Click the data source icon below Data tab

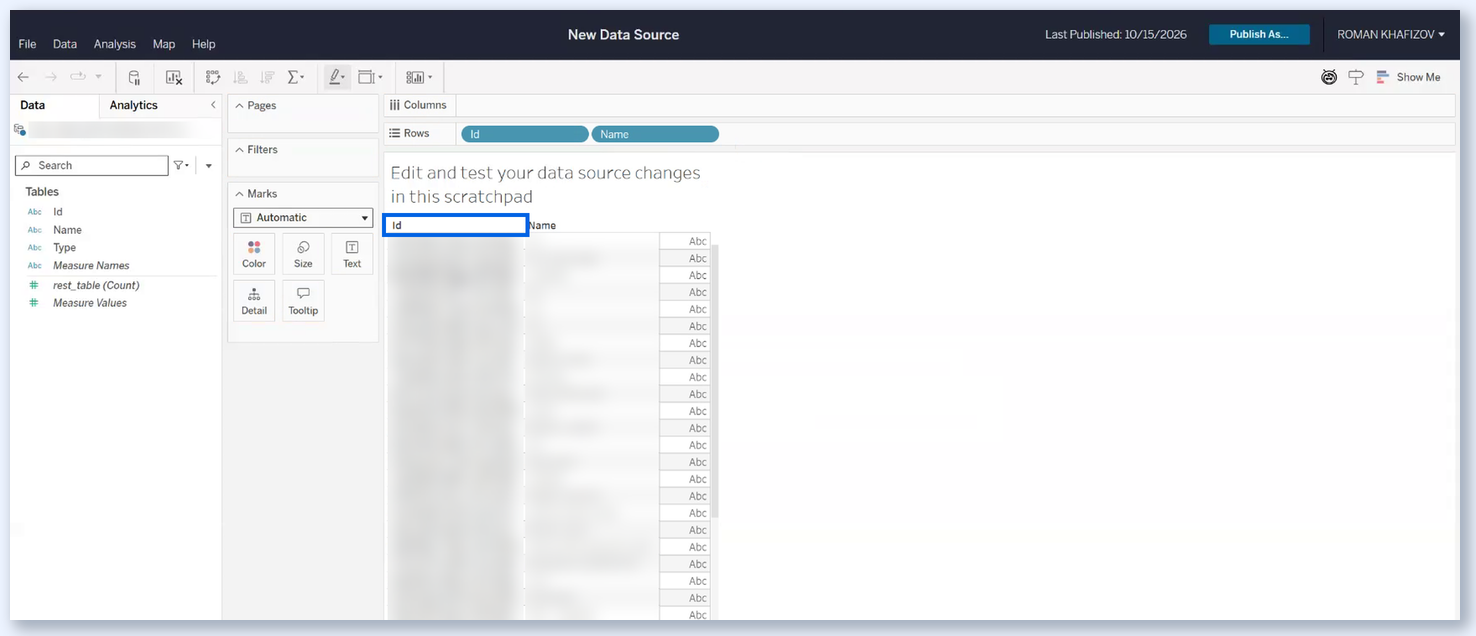19,129
